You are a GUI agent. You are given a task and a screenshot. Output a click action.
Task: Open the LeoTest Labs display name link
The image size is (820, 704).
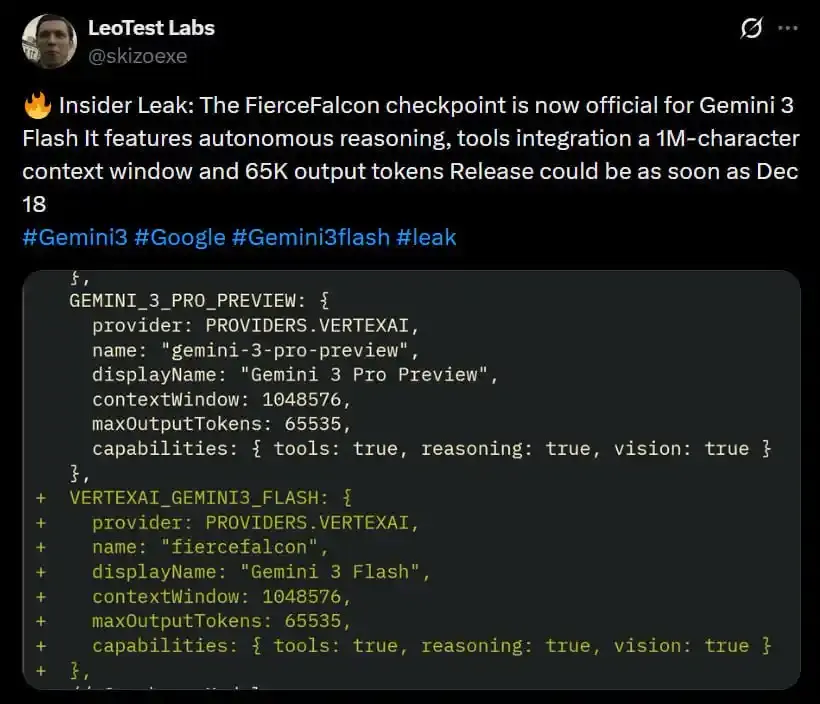tap(151, 28)
